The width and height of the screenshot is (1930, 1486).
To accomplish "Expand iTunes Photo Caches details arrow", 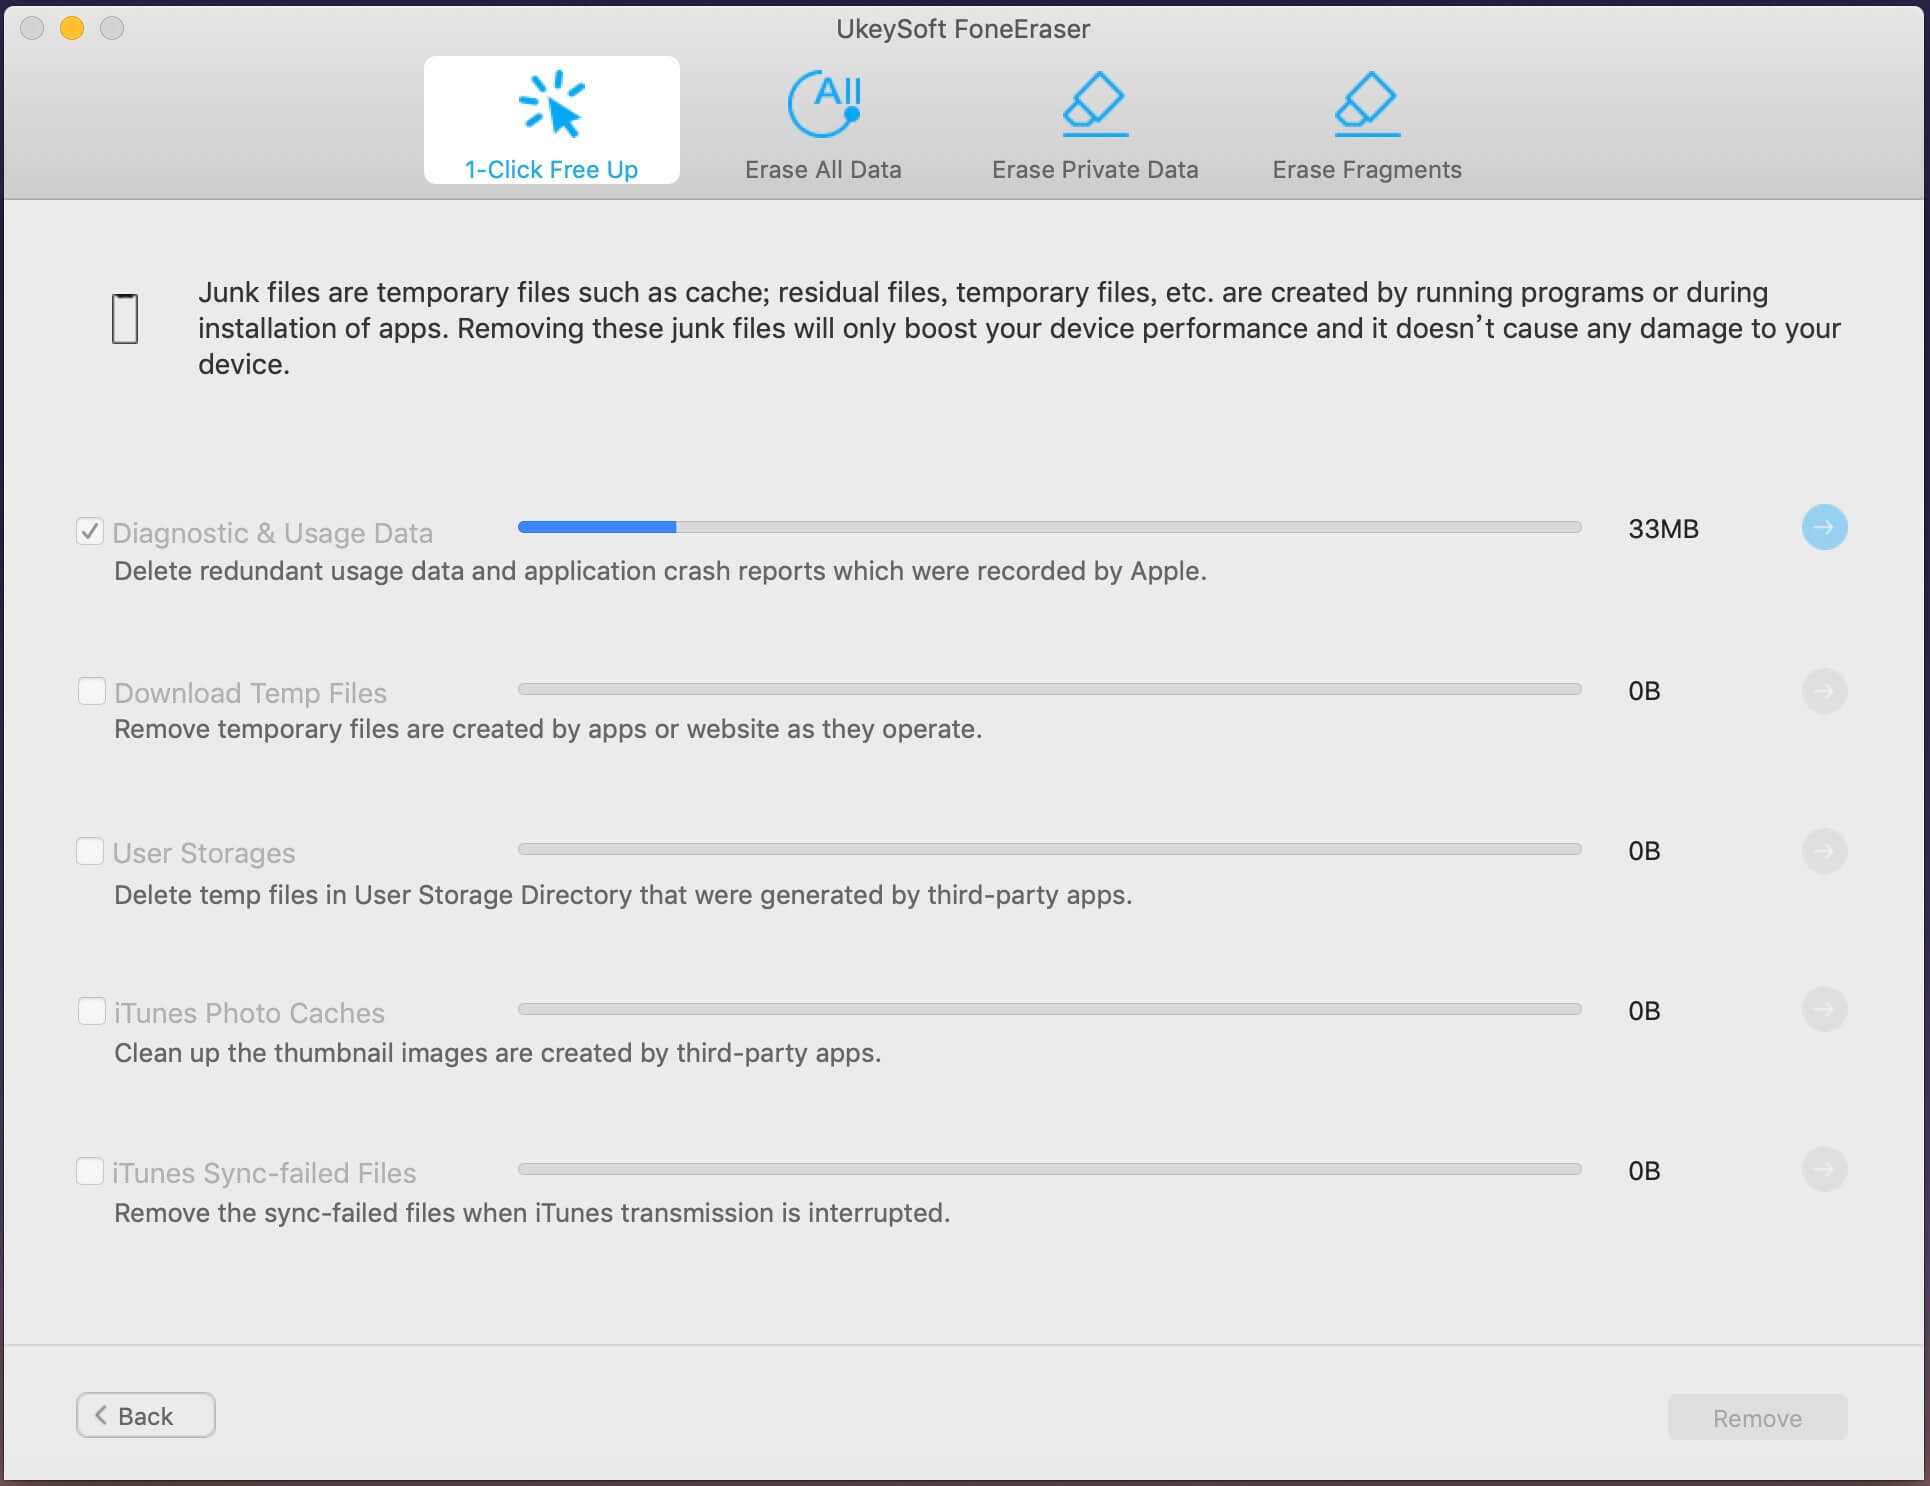I will [1823, 1009].
